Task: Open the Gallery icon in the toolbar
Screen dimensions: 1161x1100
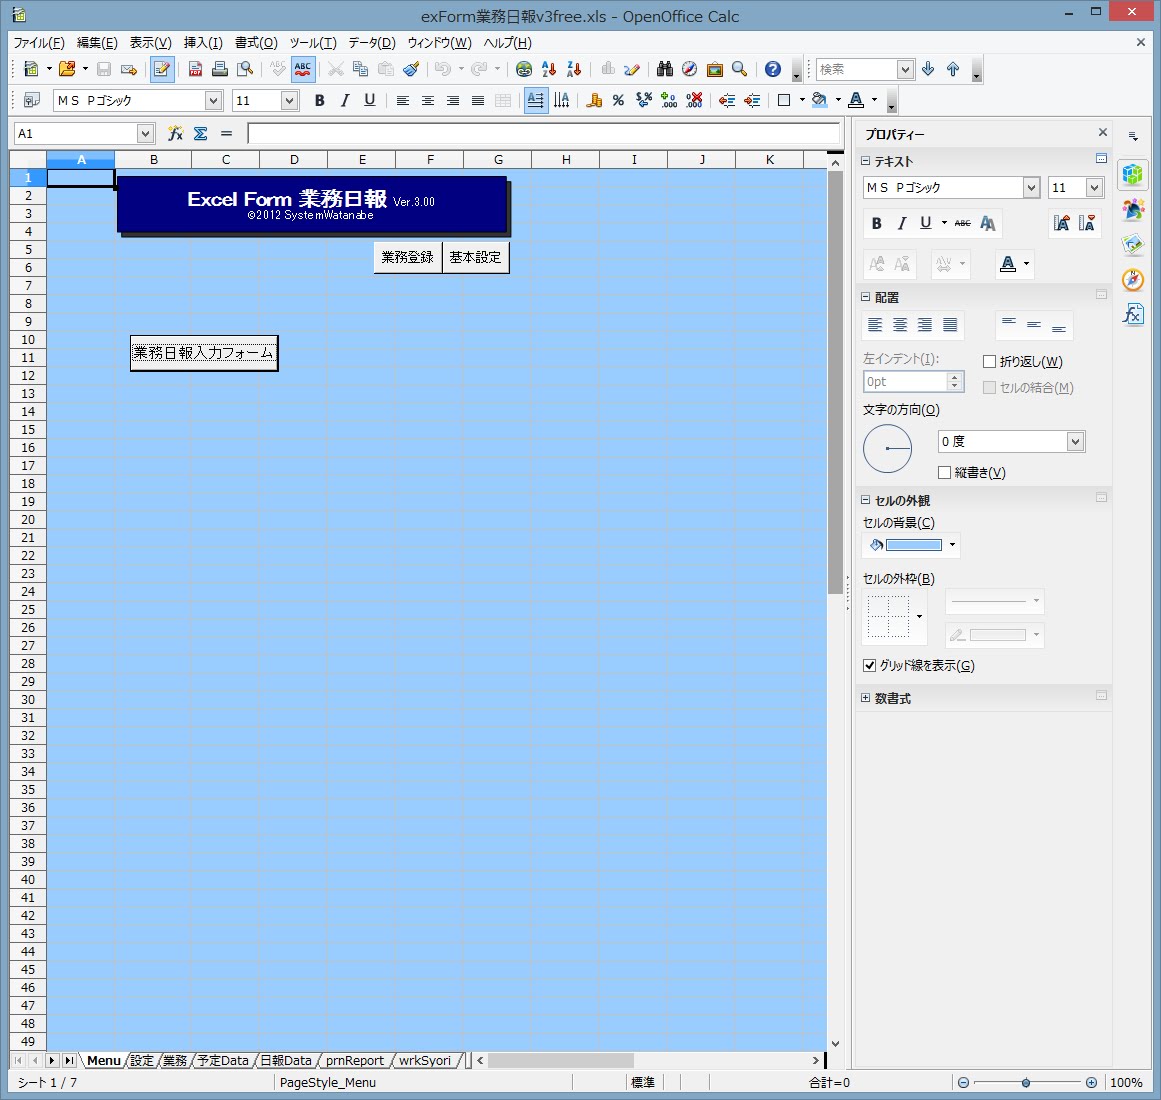Action: point(715,70)
